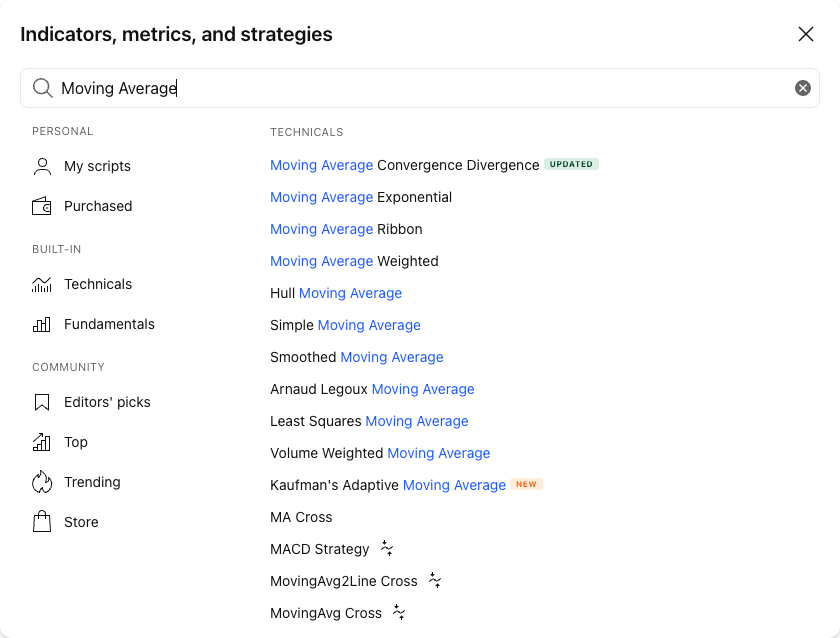The image size is (840, 638).
Task: Click the Editors' picks bookmark icon
Action: [x=42, y=402]
